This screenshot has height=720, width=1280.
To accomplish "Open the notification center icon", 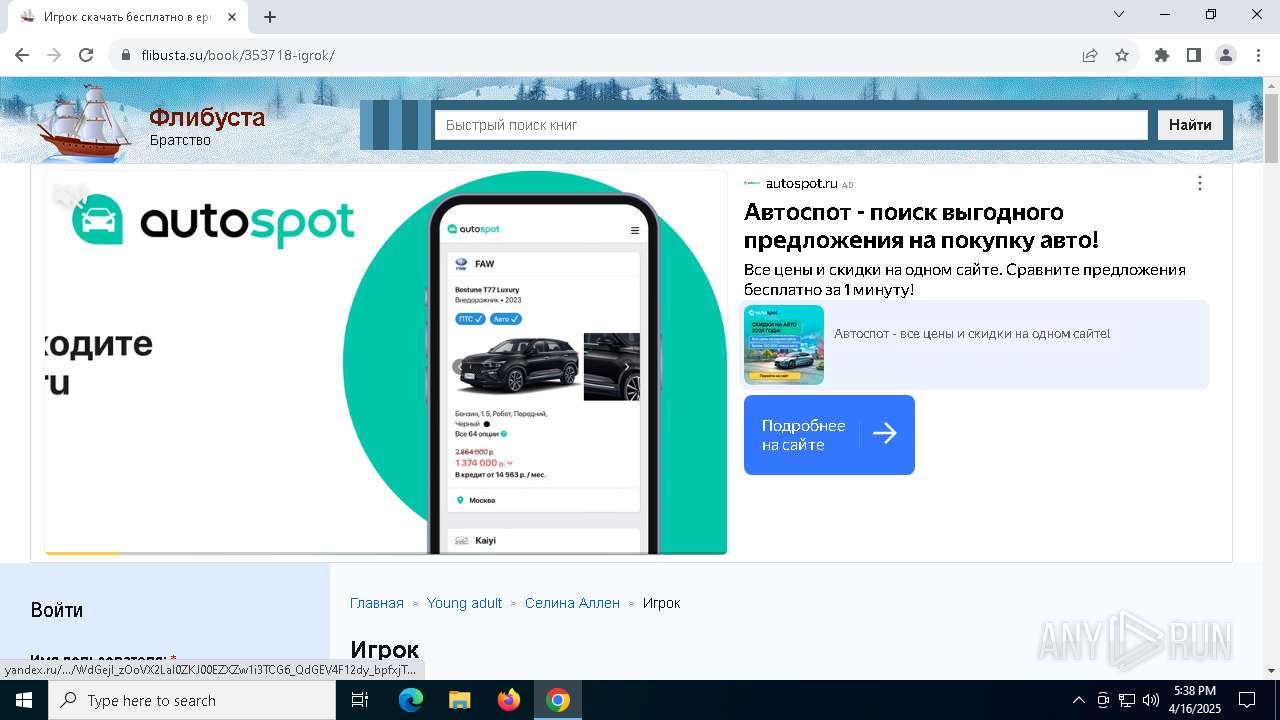I will tap(1247, 700).
